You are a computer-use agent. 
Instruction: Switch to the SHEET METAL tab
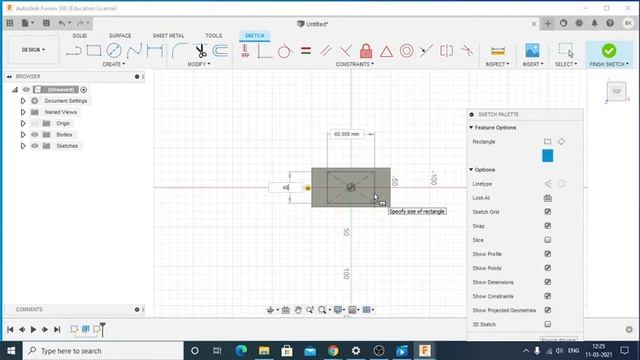pos(168,36)
